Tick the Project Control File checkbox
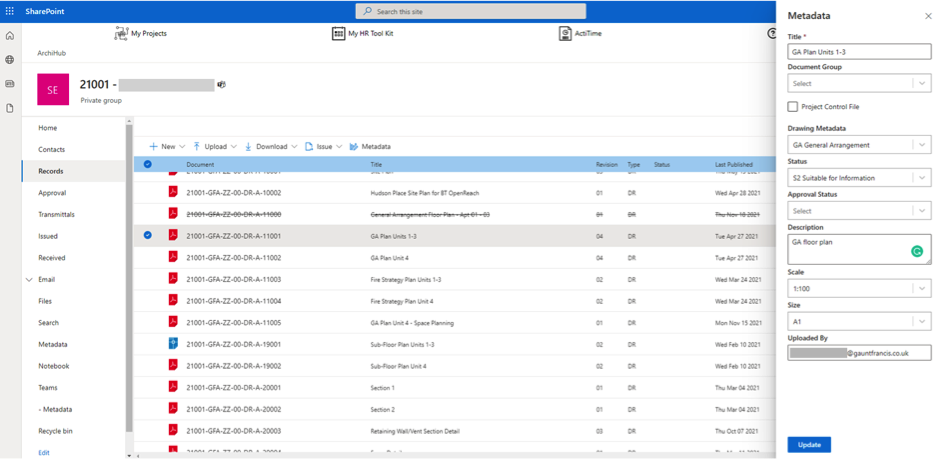 click(793, 106)
